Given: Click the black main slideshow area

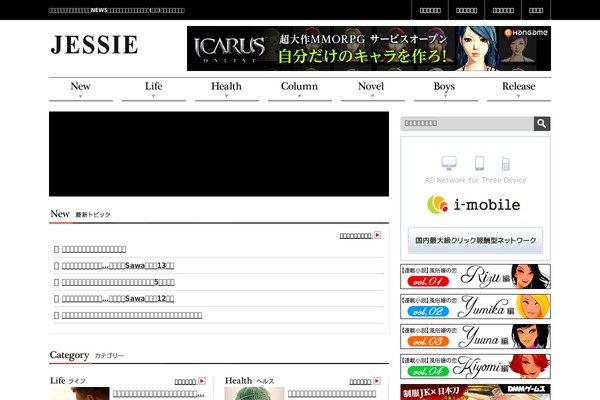Looking at the screenshot, I should pos(219,154).
